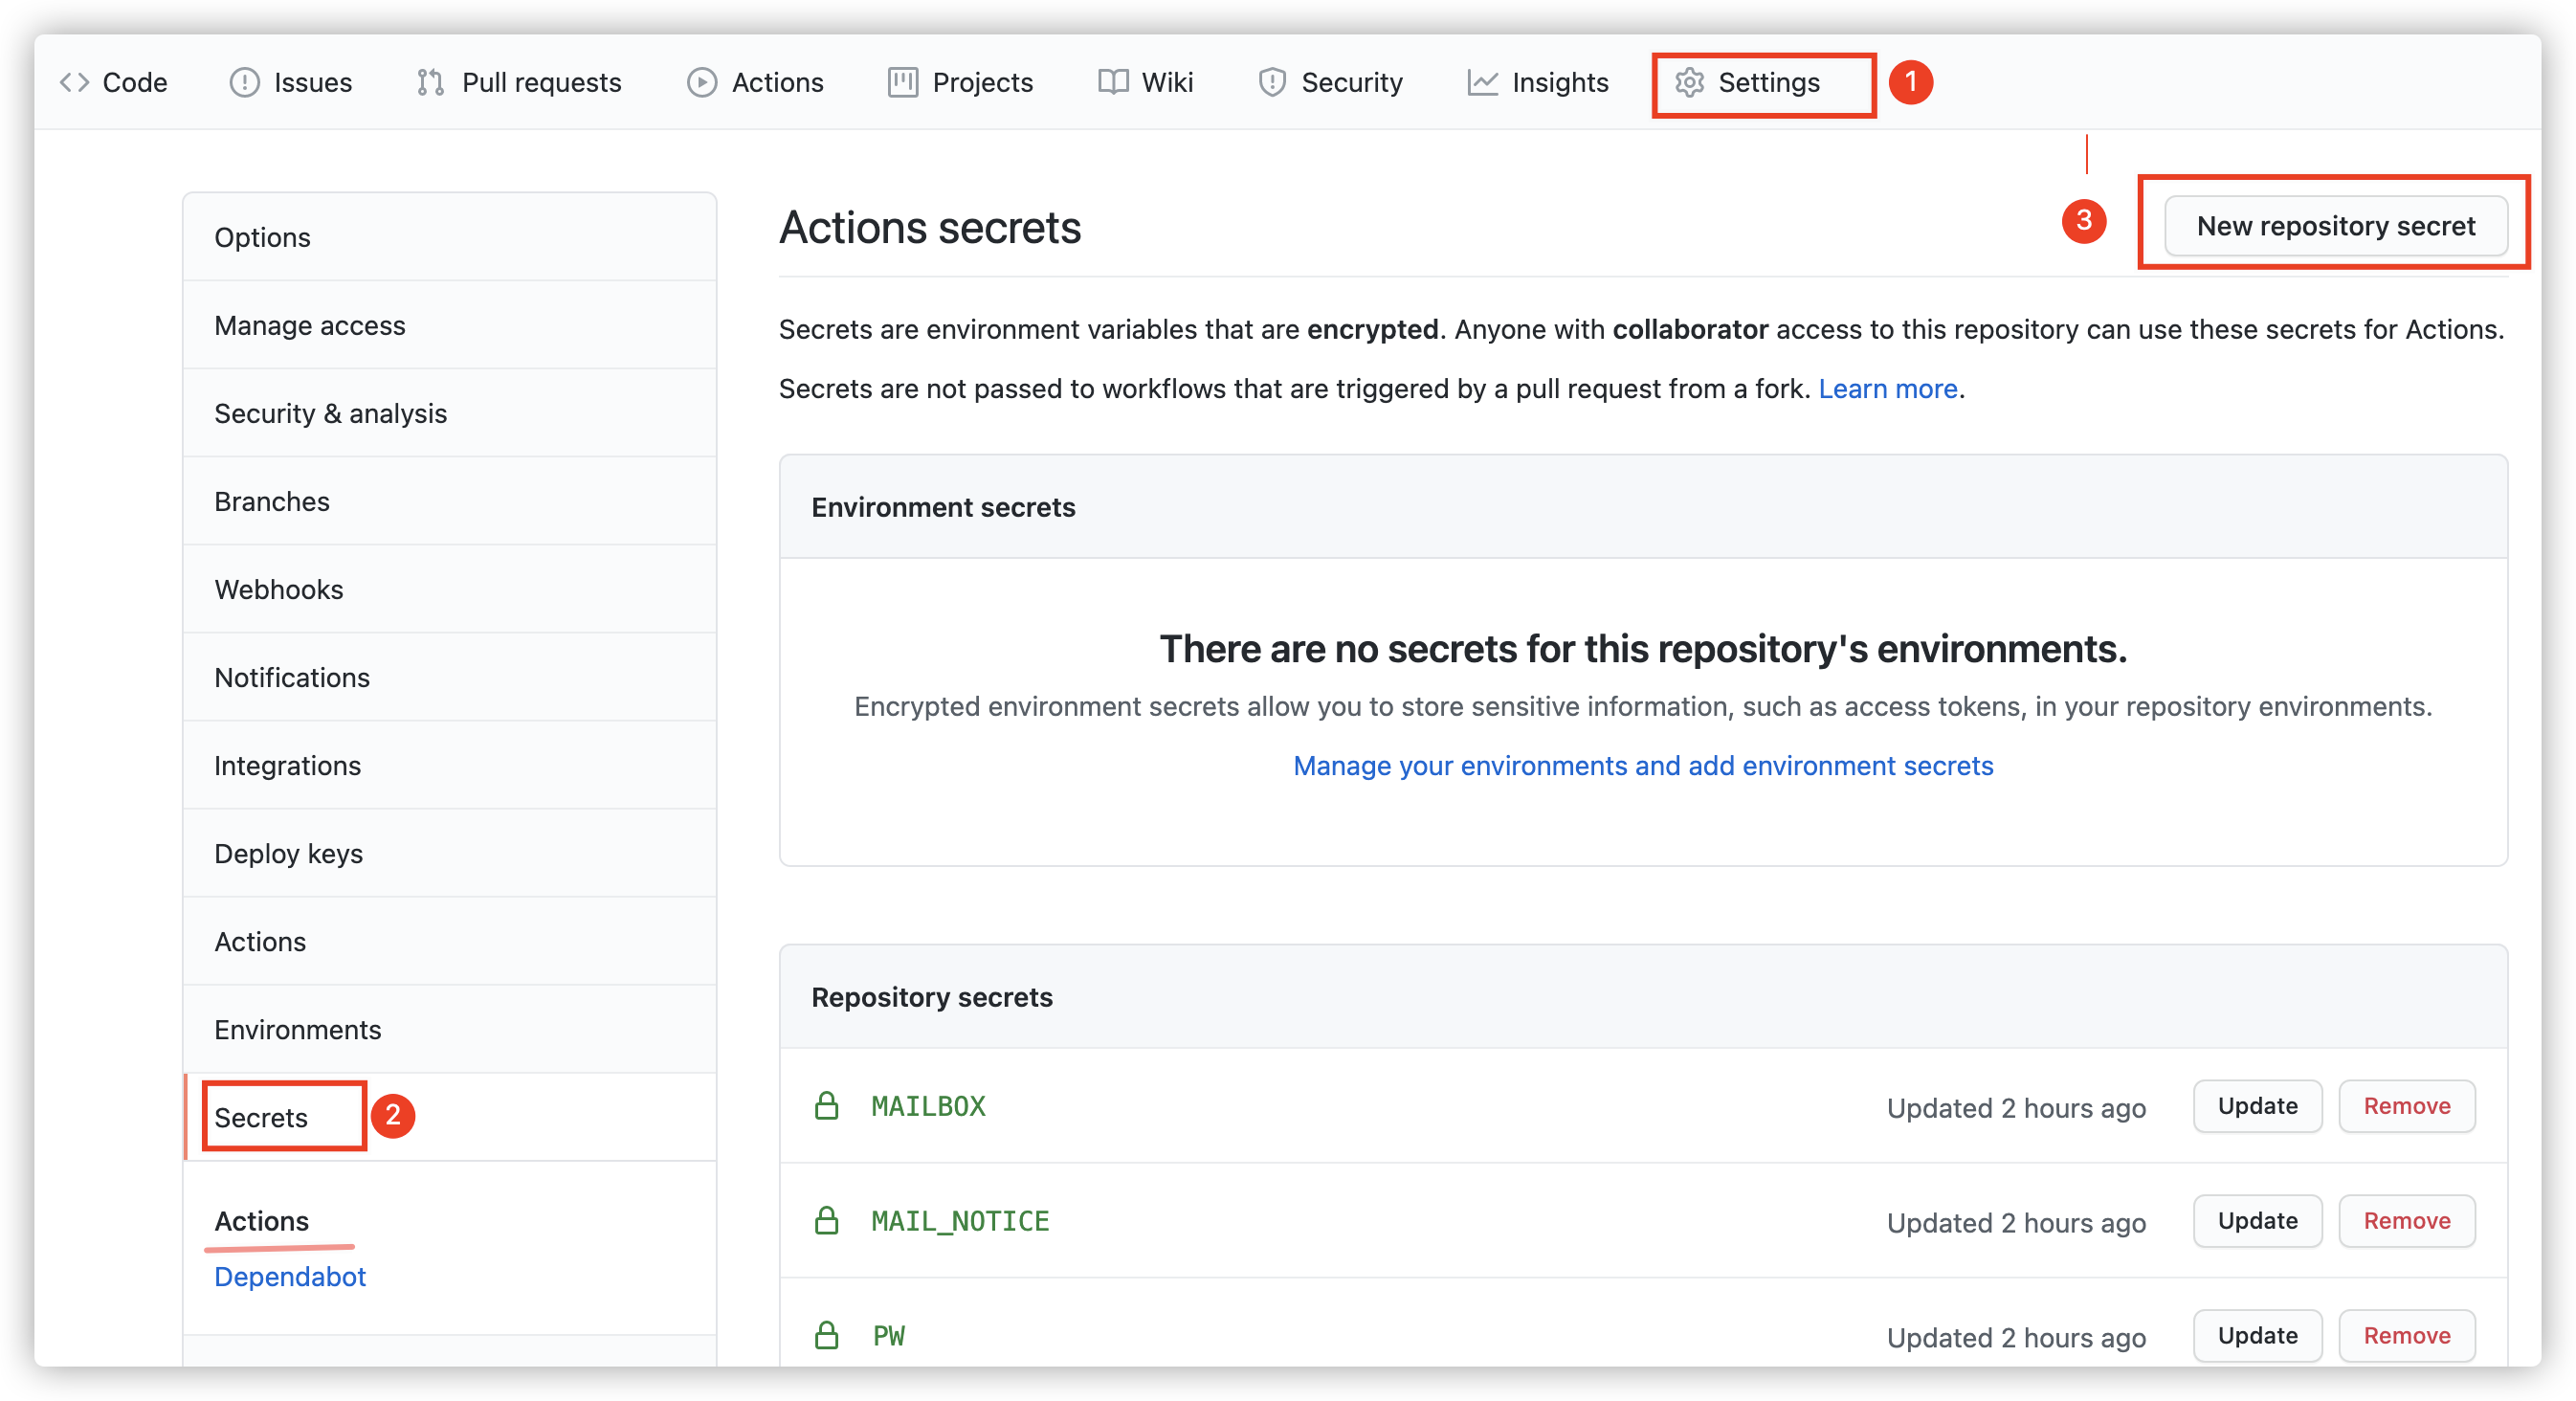2576x1401 pixels.
Task: Create a New repository secret
Action: pyautogui.click(x=2335, y=226)
